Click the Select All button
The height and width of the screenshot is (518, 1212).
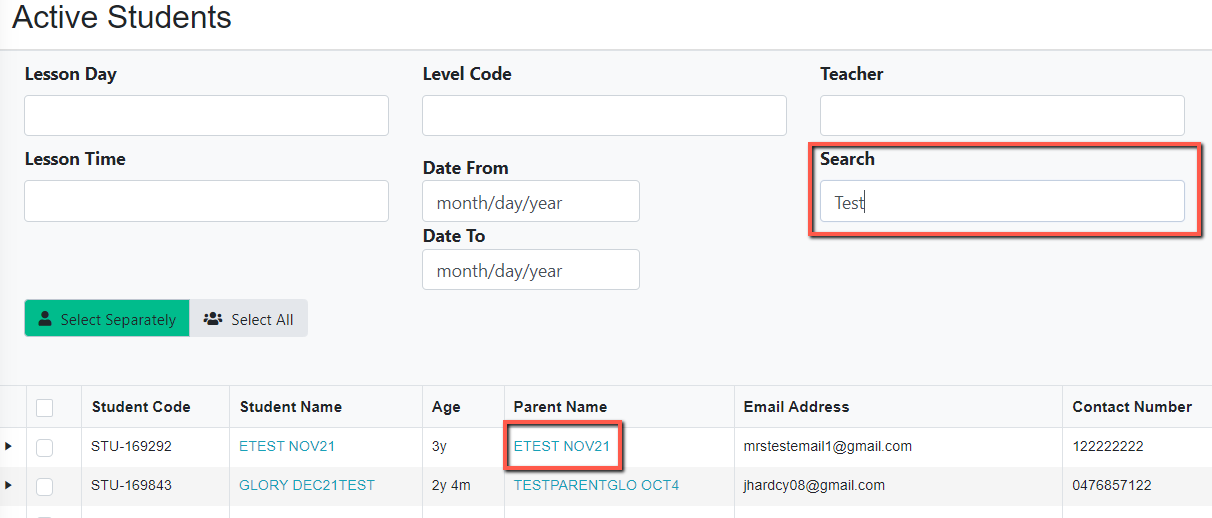tap(249, 319)
